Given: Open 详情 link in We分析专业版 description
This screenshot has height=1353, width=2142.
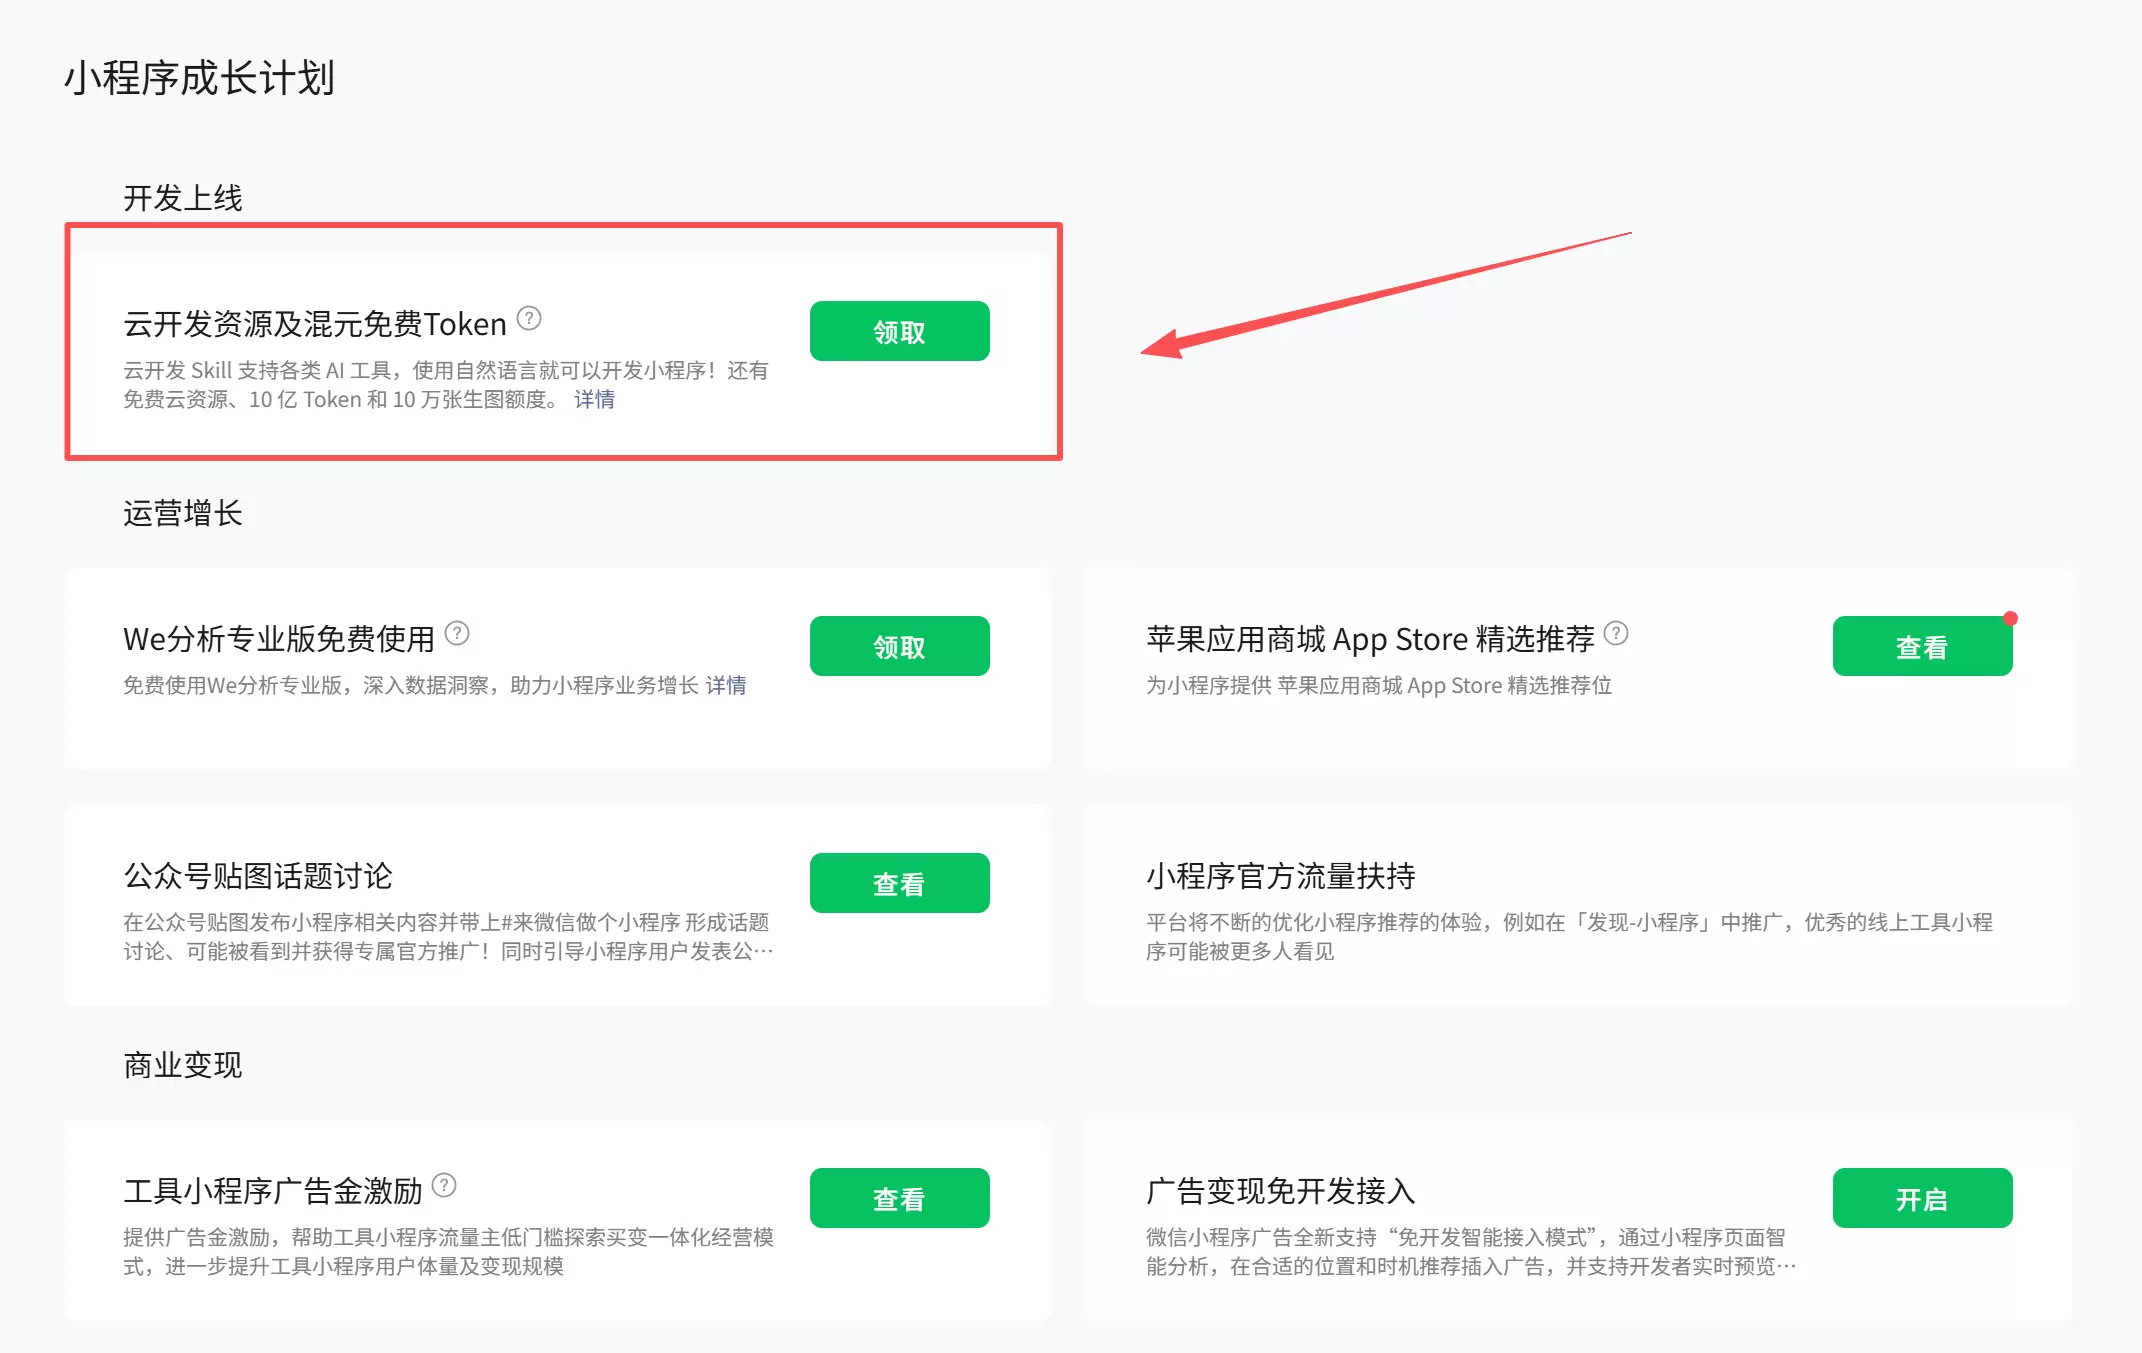Looking at the screenshot, I should click(x=726, y=686).
